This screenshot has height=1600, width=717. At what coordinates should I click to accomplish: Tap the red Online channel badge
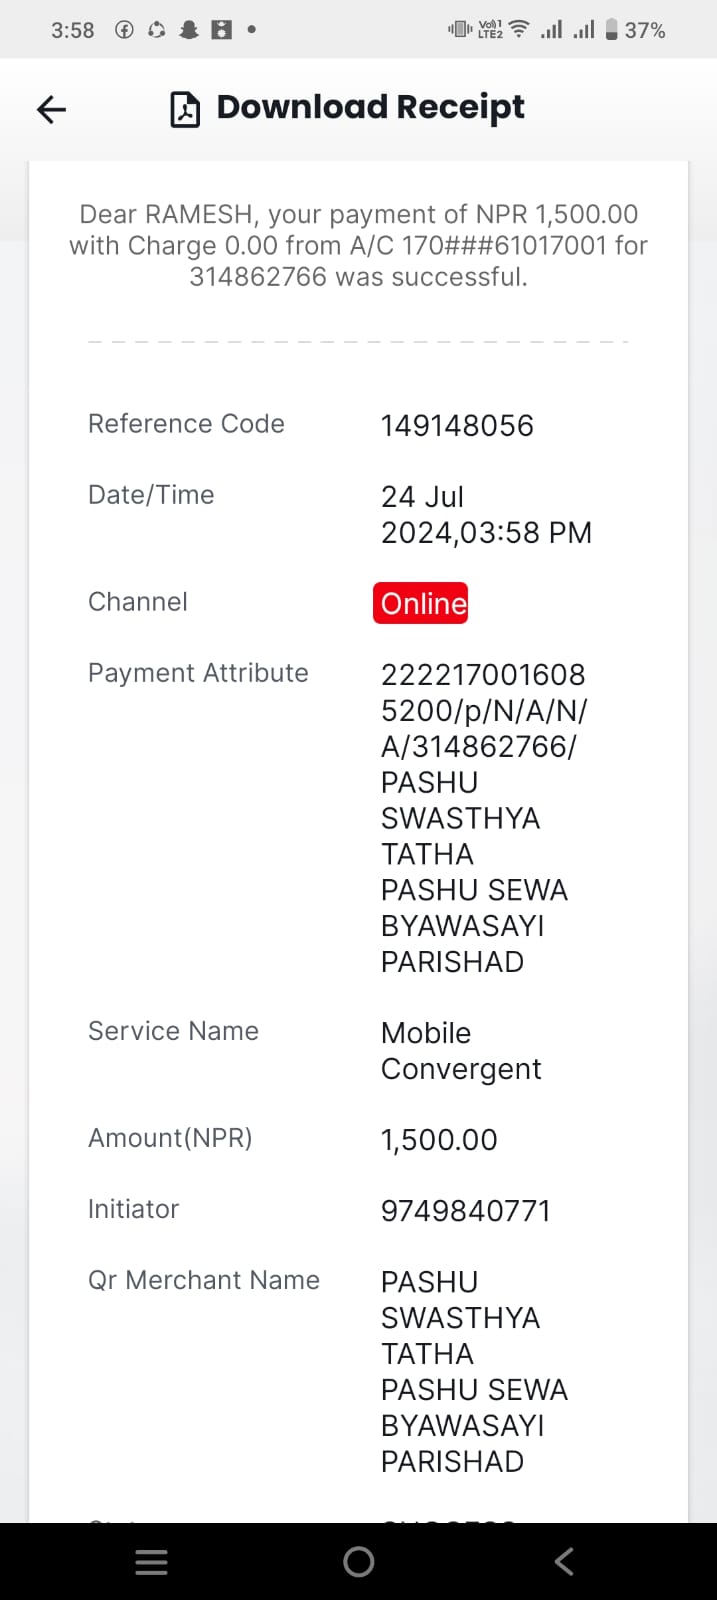click(x=421, y=603)
